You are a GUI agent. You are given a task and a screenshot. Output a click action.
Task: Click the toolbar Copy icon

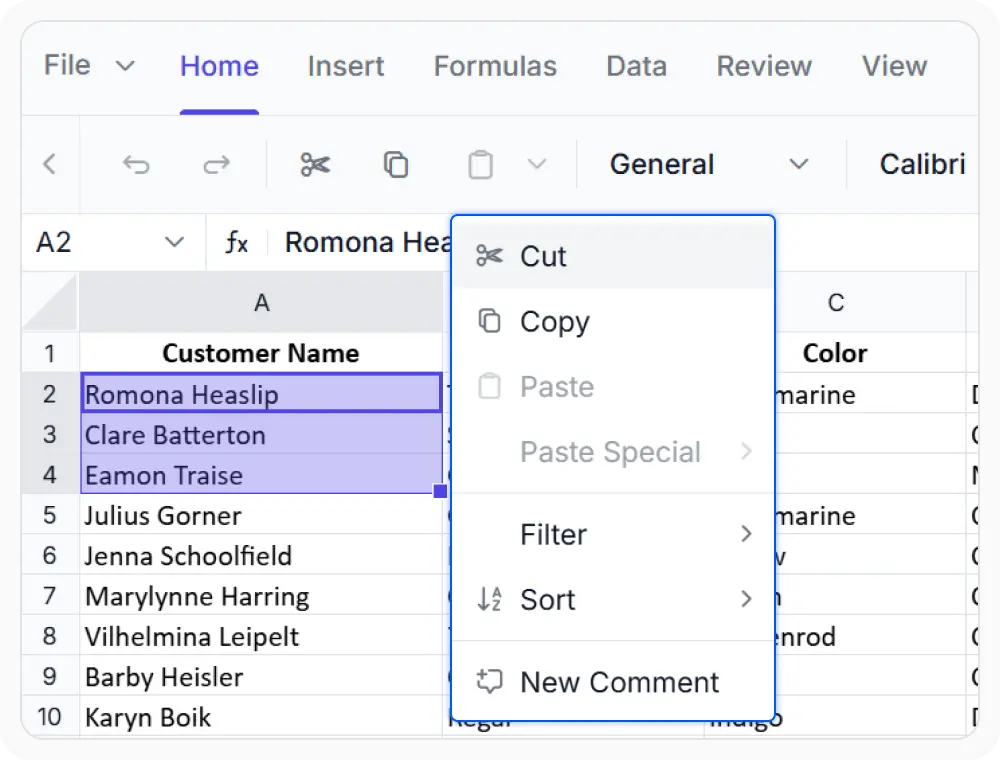[x=396, y=164]
